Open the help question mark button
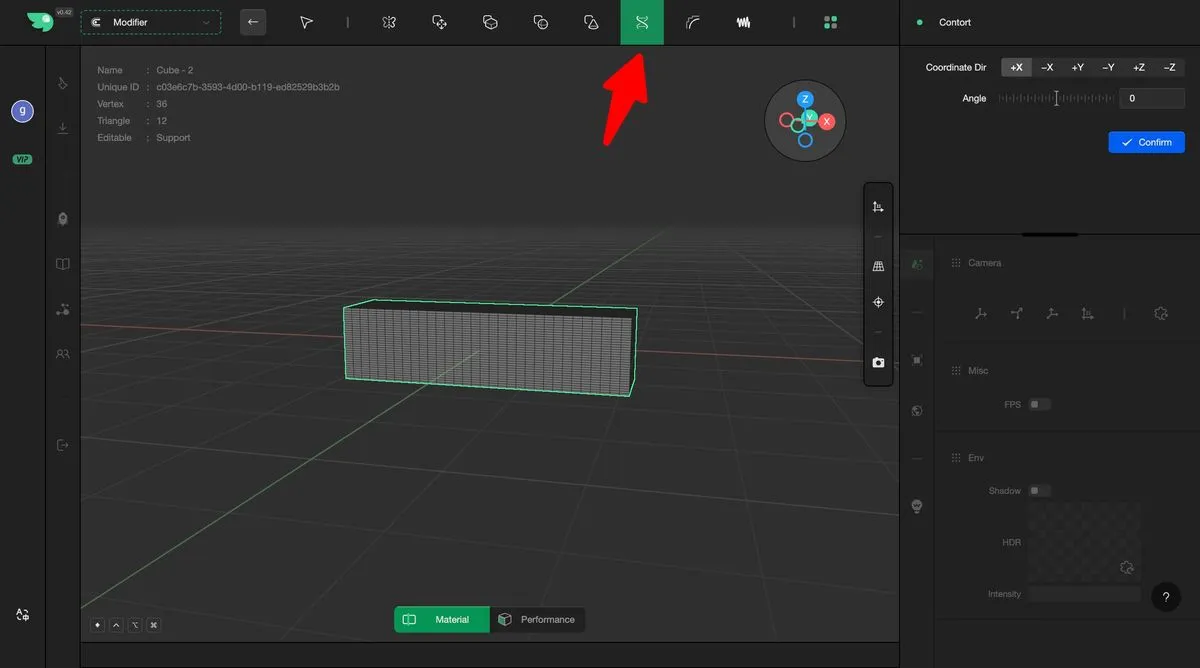The height and width of the screenshot is (668, 1200). click(1165, 597)
